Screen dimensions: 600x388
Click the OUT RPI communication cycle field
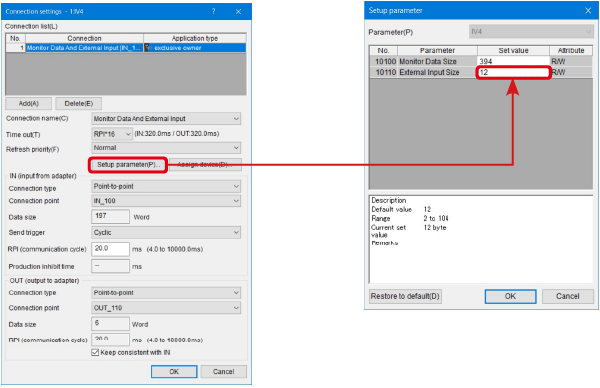pyautogui.click(x=110, y=339)
